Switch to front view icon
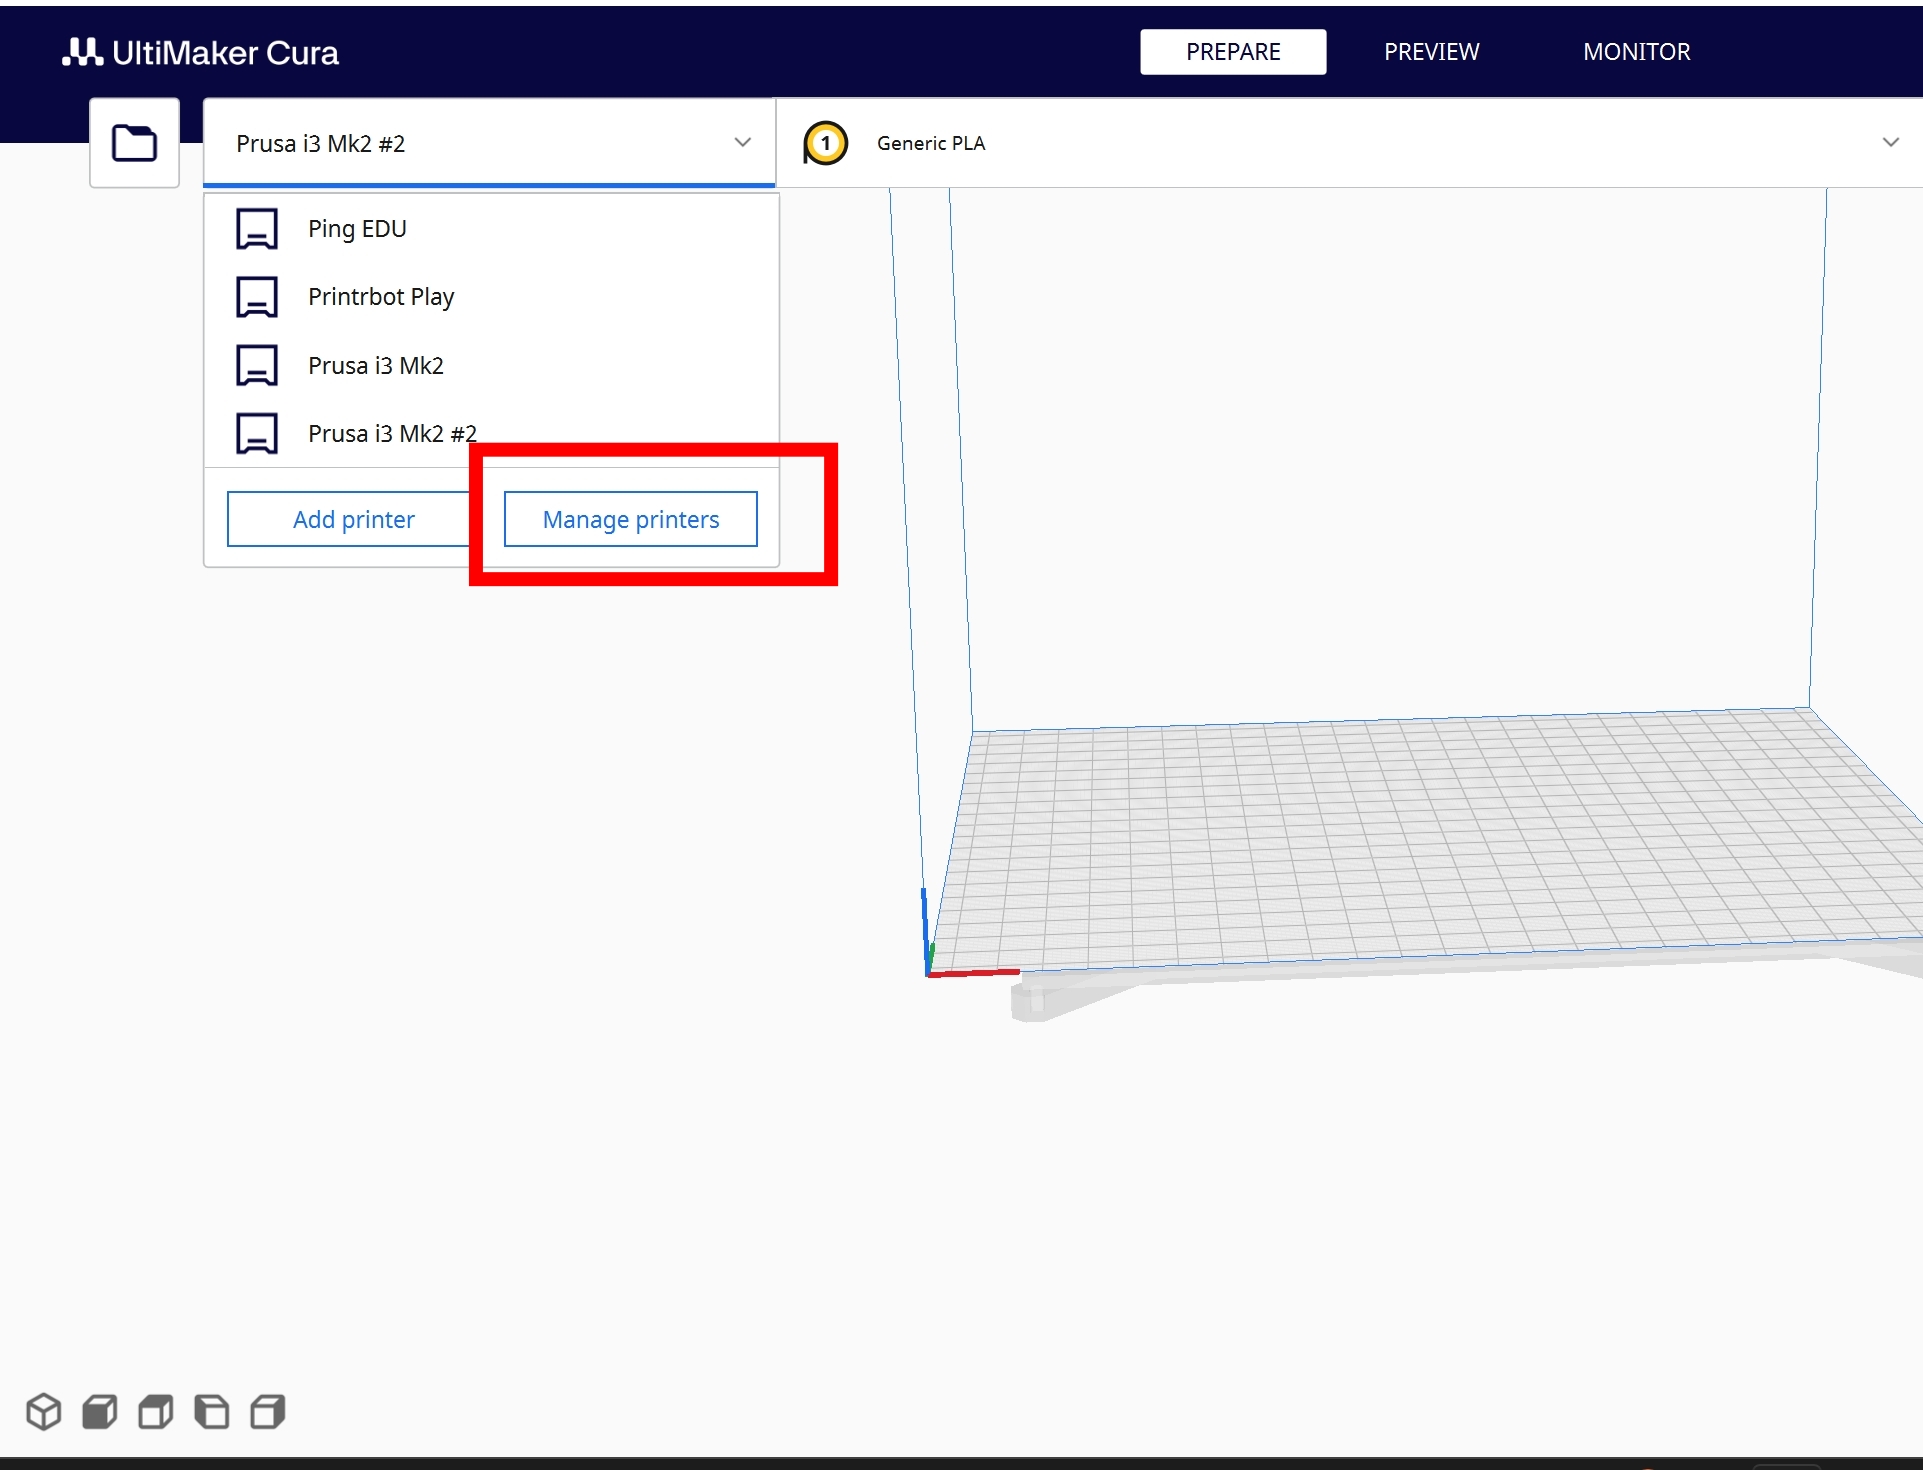1923x1470 pixels. (100, 1412)
